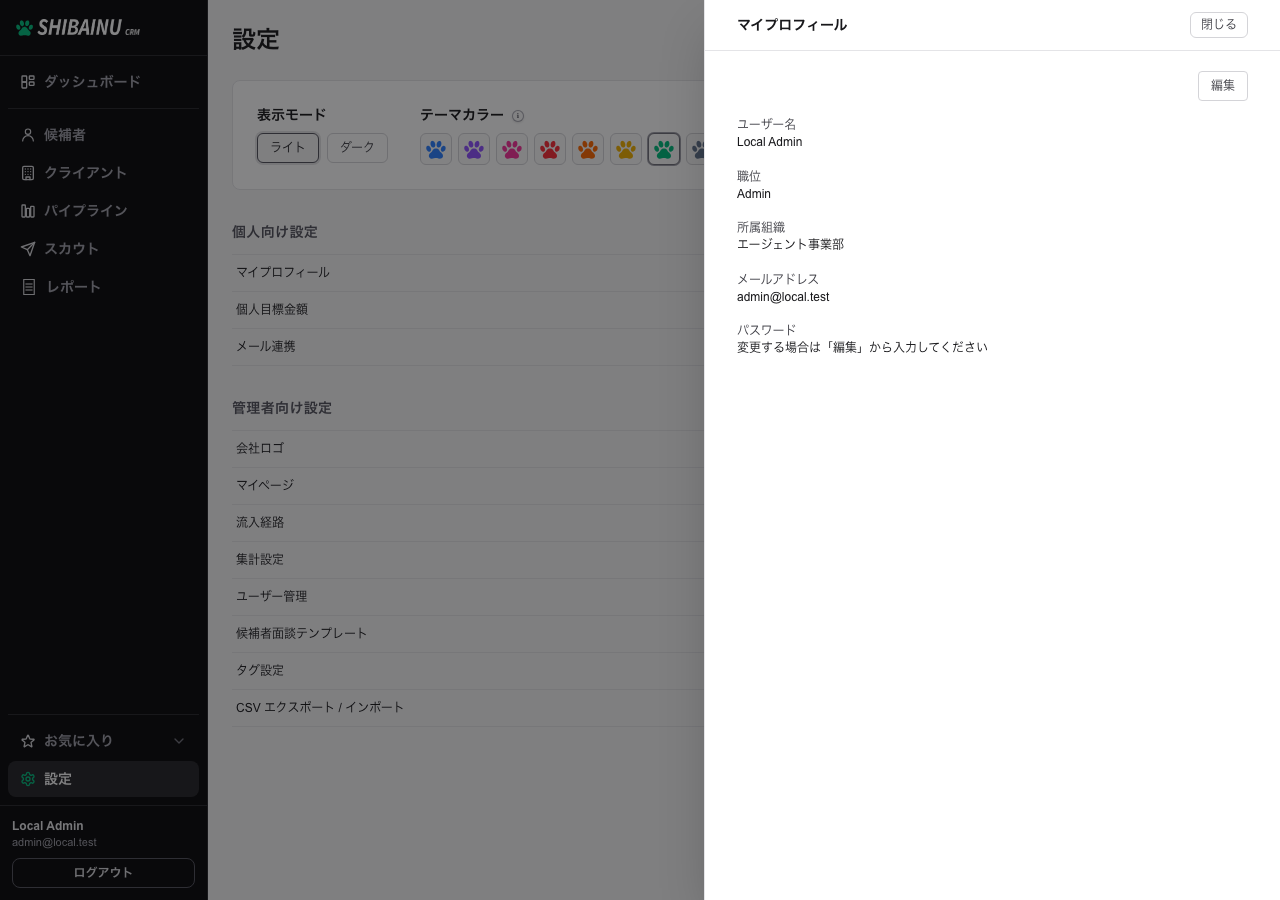Click 閉じる to close profile panel
The width and height of the screenshot is (1280, 900).
point(1219,25)
